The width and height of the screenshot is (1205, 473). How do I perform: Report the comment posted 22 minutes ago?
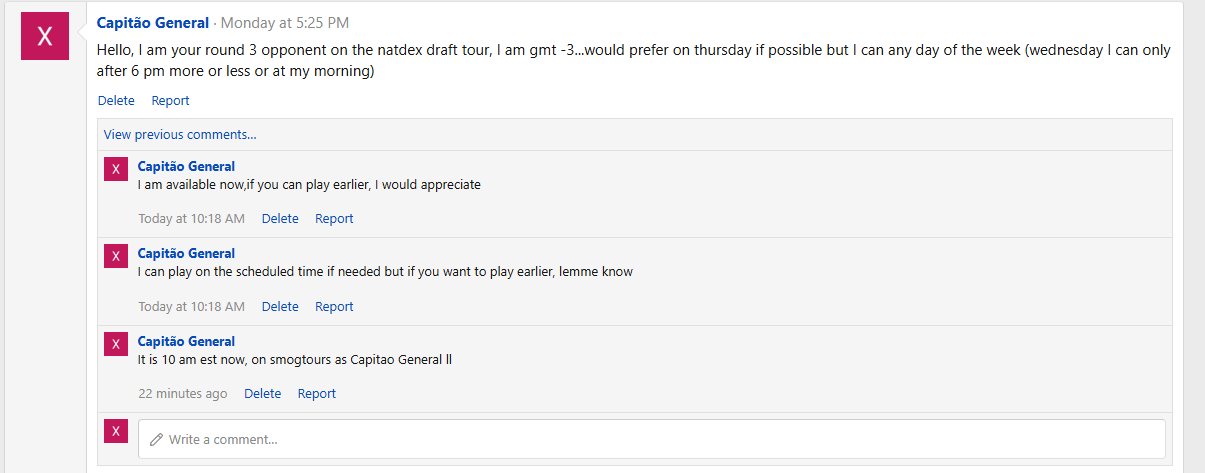(317, 393)
